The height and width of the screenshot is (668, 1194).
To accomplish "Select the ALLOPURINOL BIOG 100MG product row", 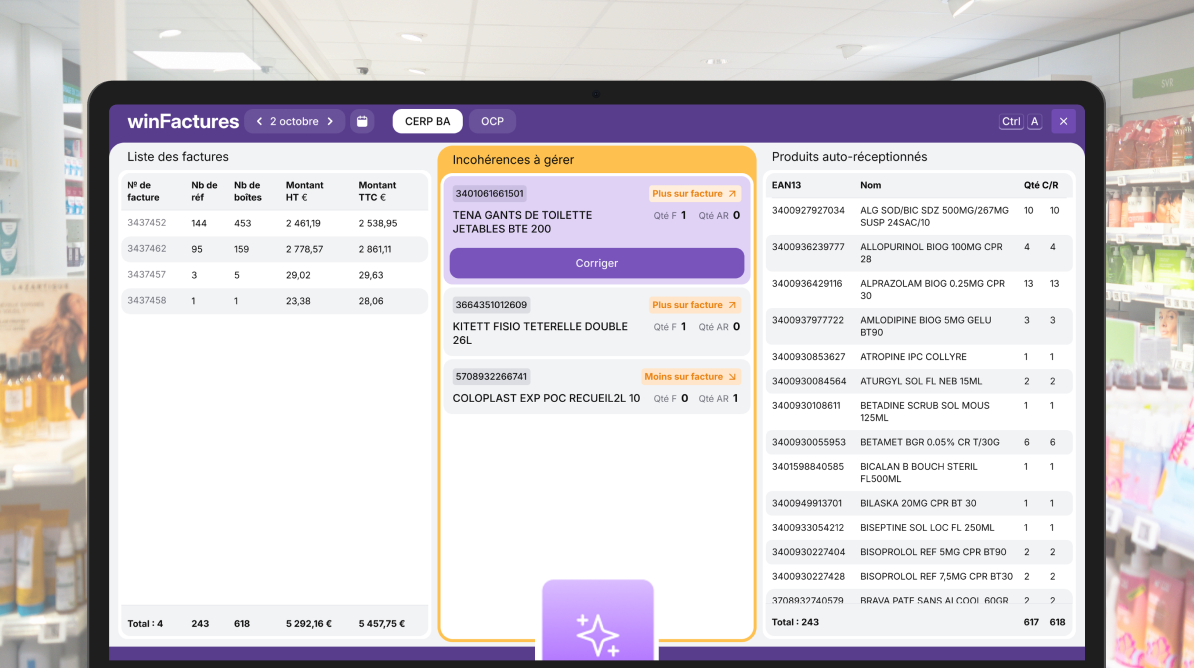I will pos(918,253).
